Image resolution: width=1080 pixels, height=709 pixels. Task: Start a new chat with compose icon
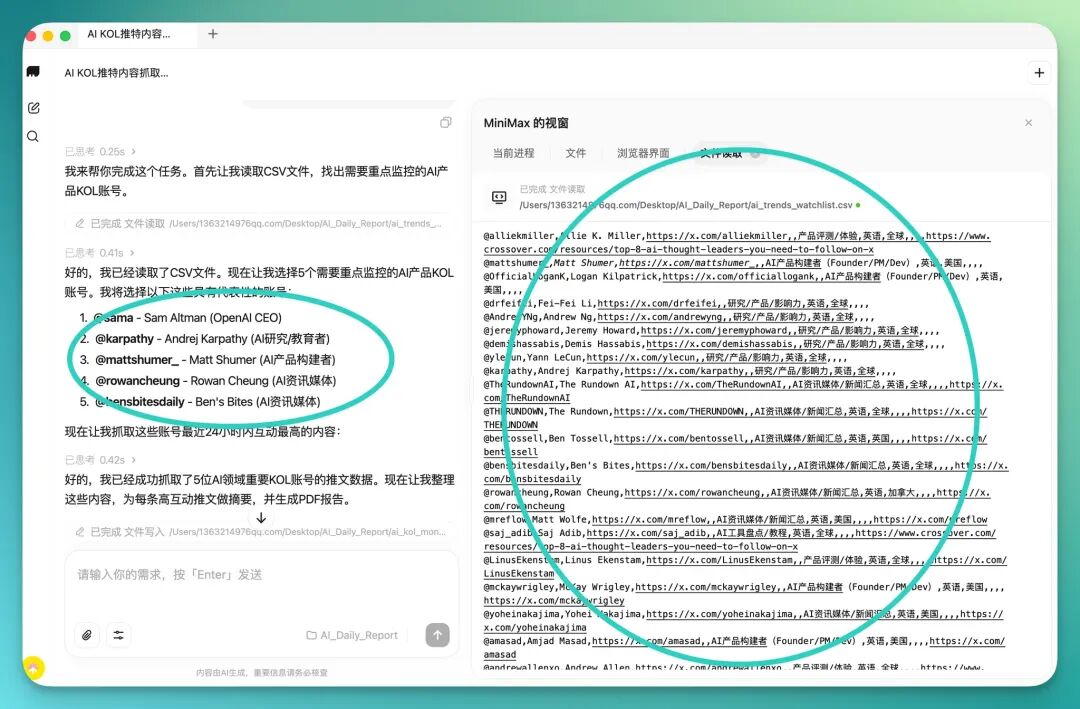coord(33,107)
